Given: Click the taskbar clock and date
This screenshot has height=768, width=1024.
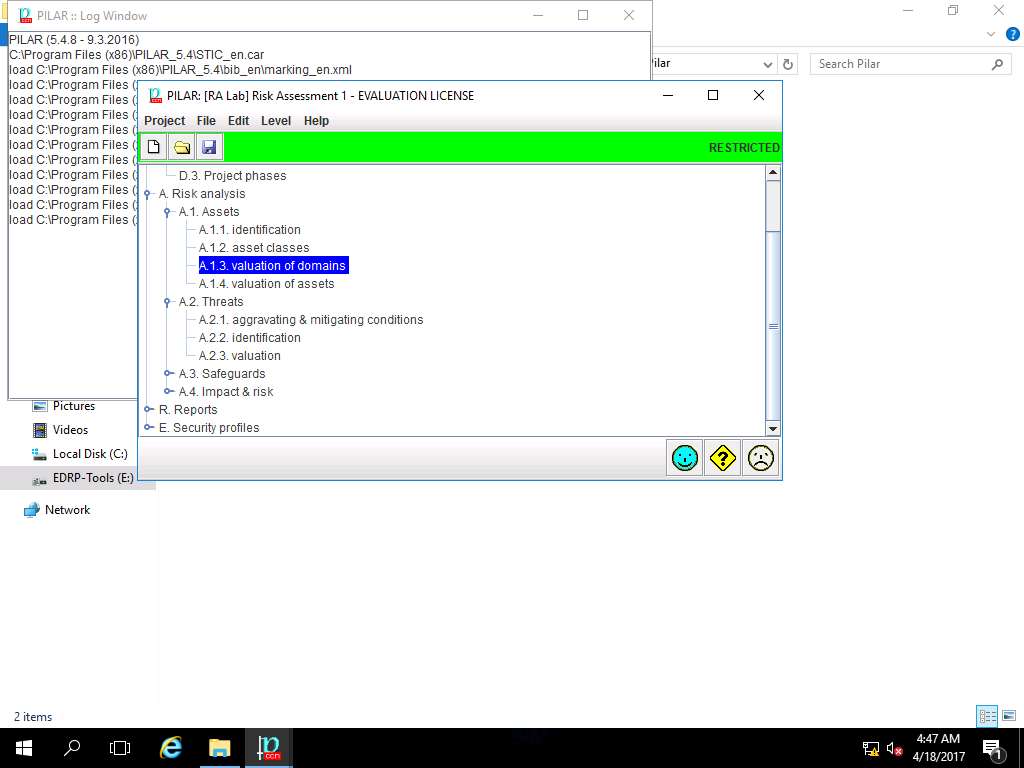Looking at the screenshot, I should pos(938,748).
